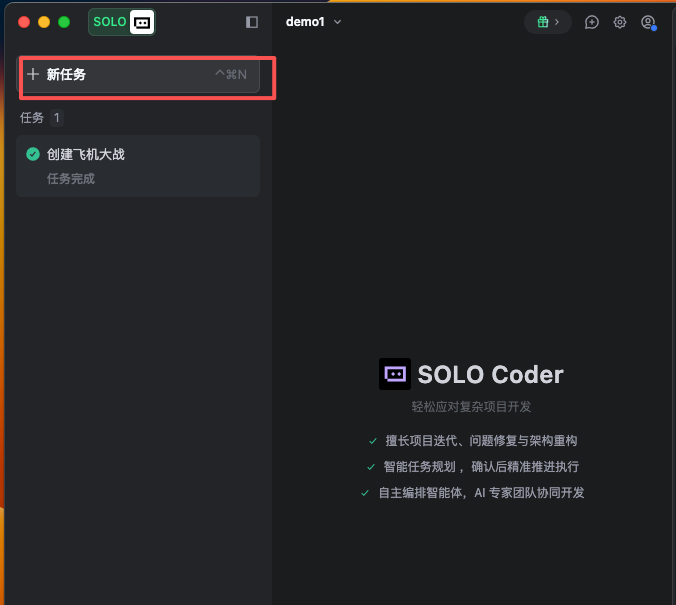Click the 任务完成 status text
This screenshot has width=676, height=605.
[71, 179]
